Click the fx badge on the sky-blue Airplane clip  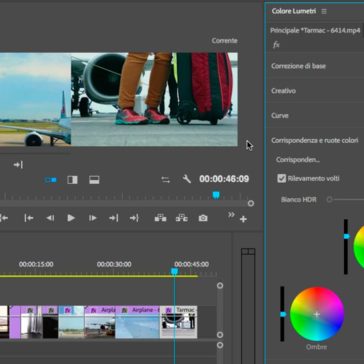click(124, 310)
